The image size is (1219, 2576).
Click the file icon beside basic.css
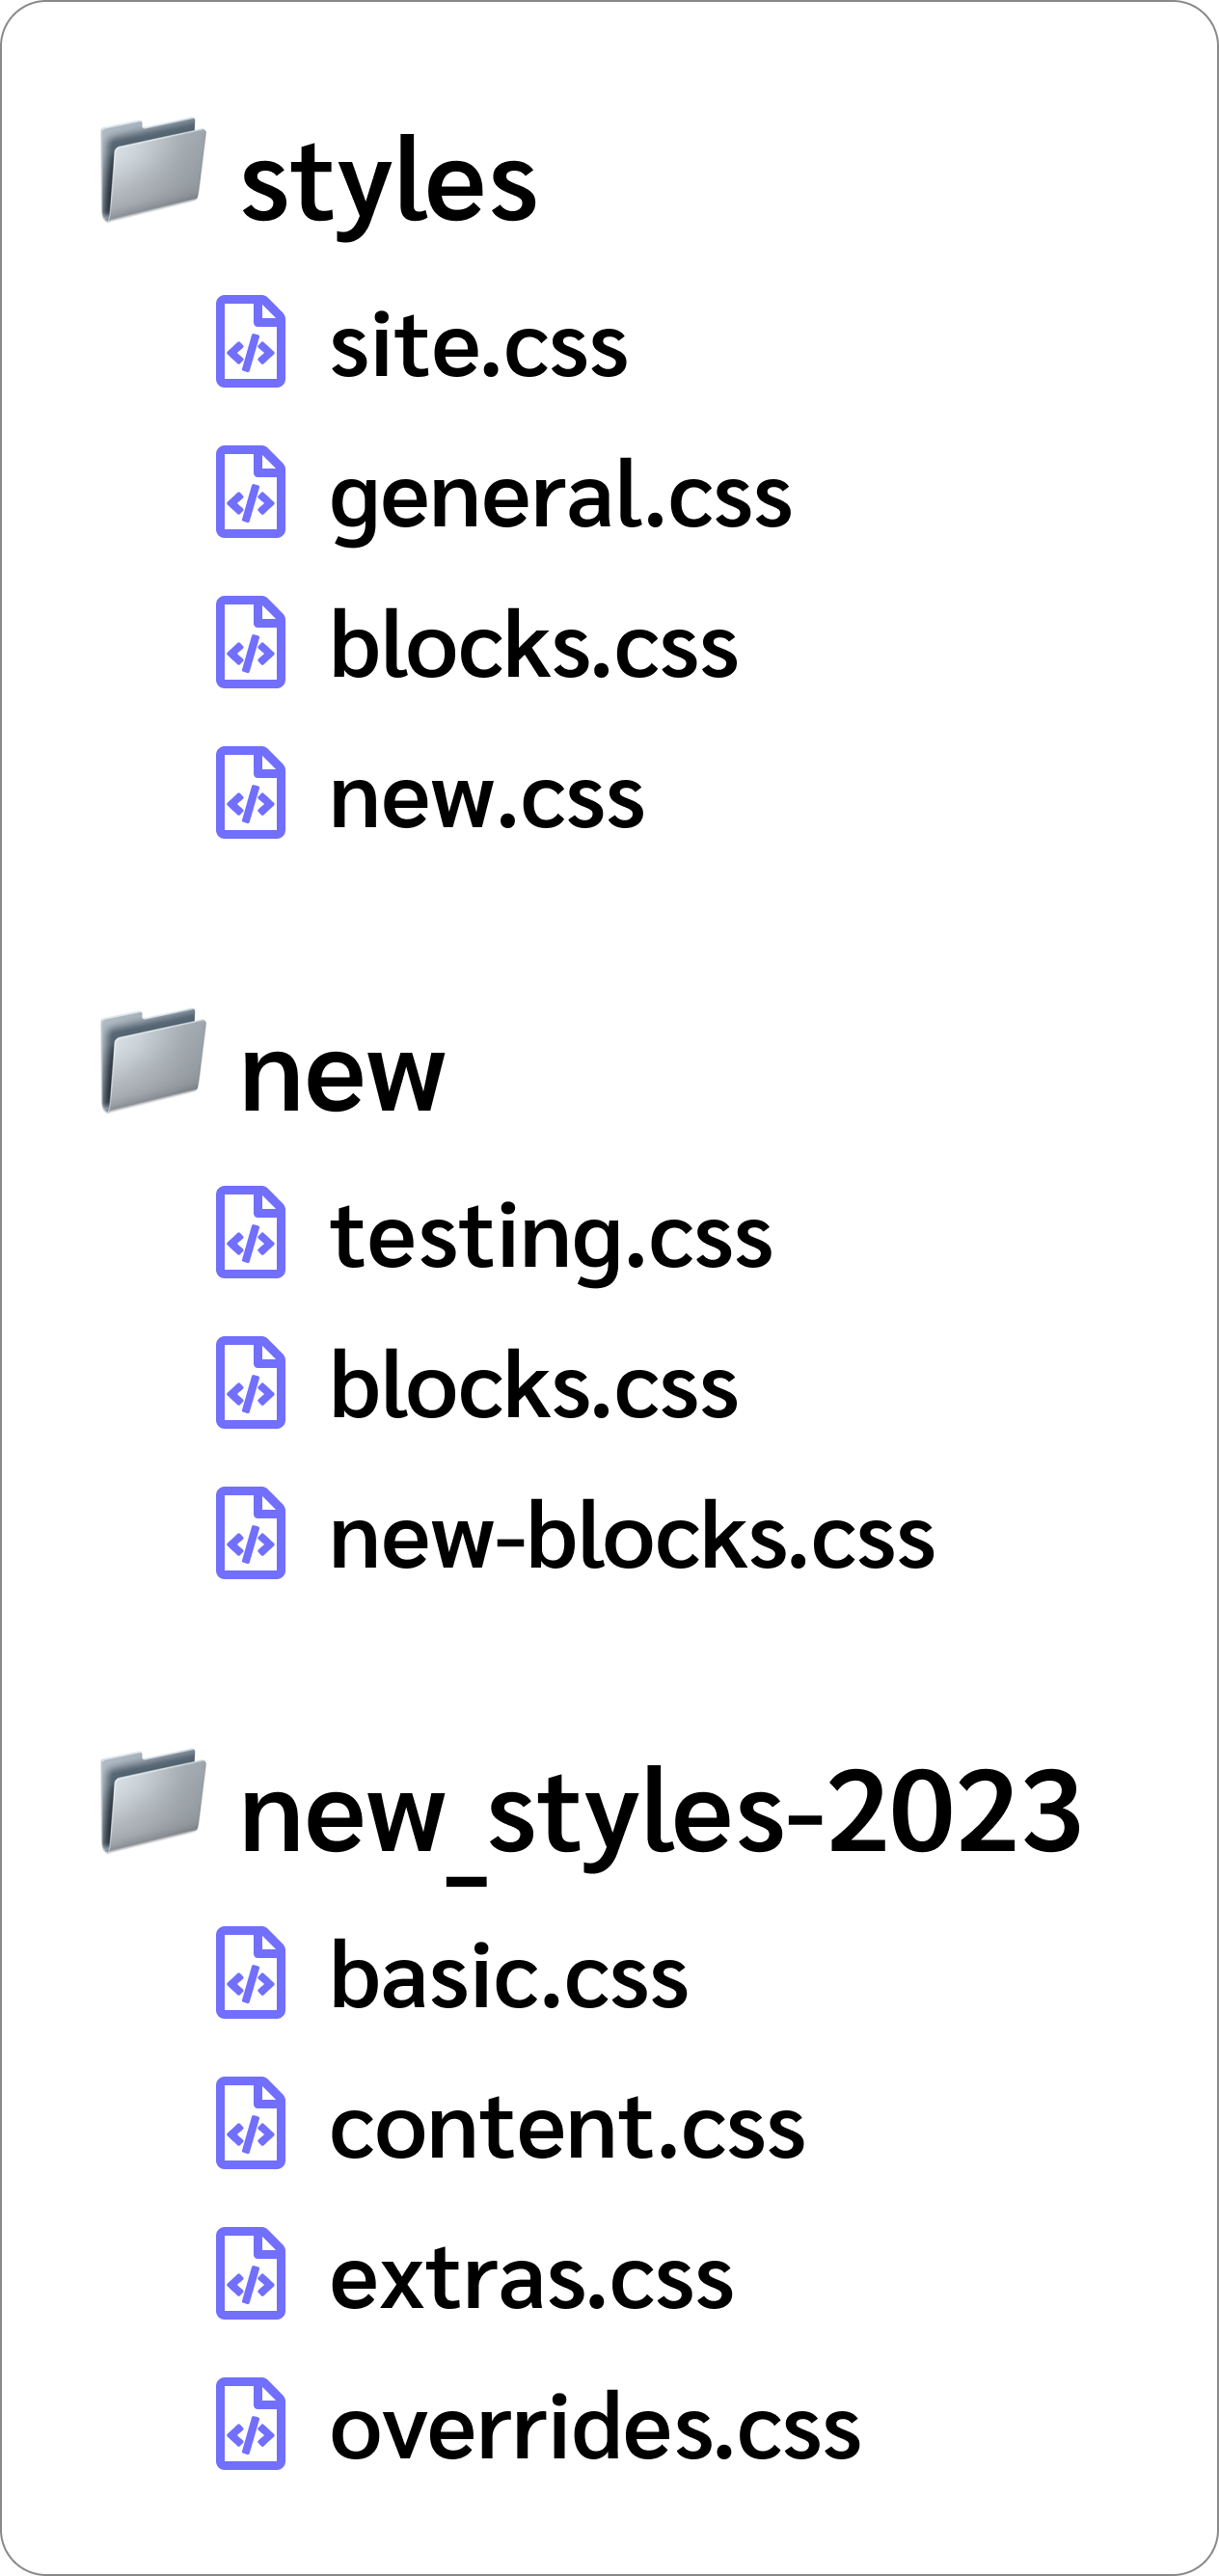point(251,1972)
